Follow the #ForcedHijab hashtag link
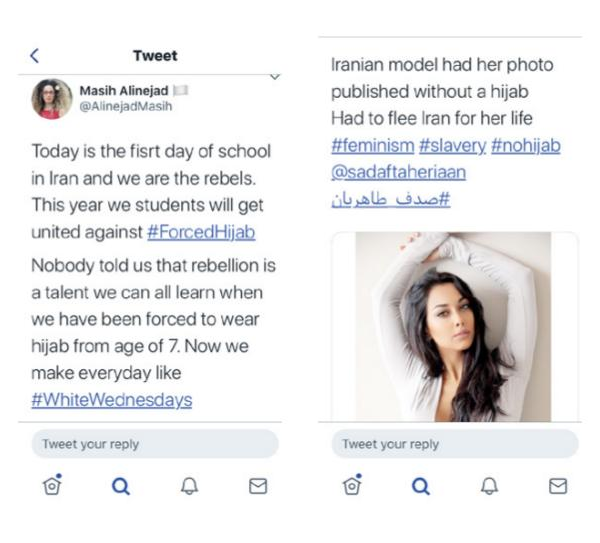Image resolution: width=600 pixels, height=543 pixels. (x=201, y=232)
